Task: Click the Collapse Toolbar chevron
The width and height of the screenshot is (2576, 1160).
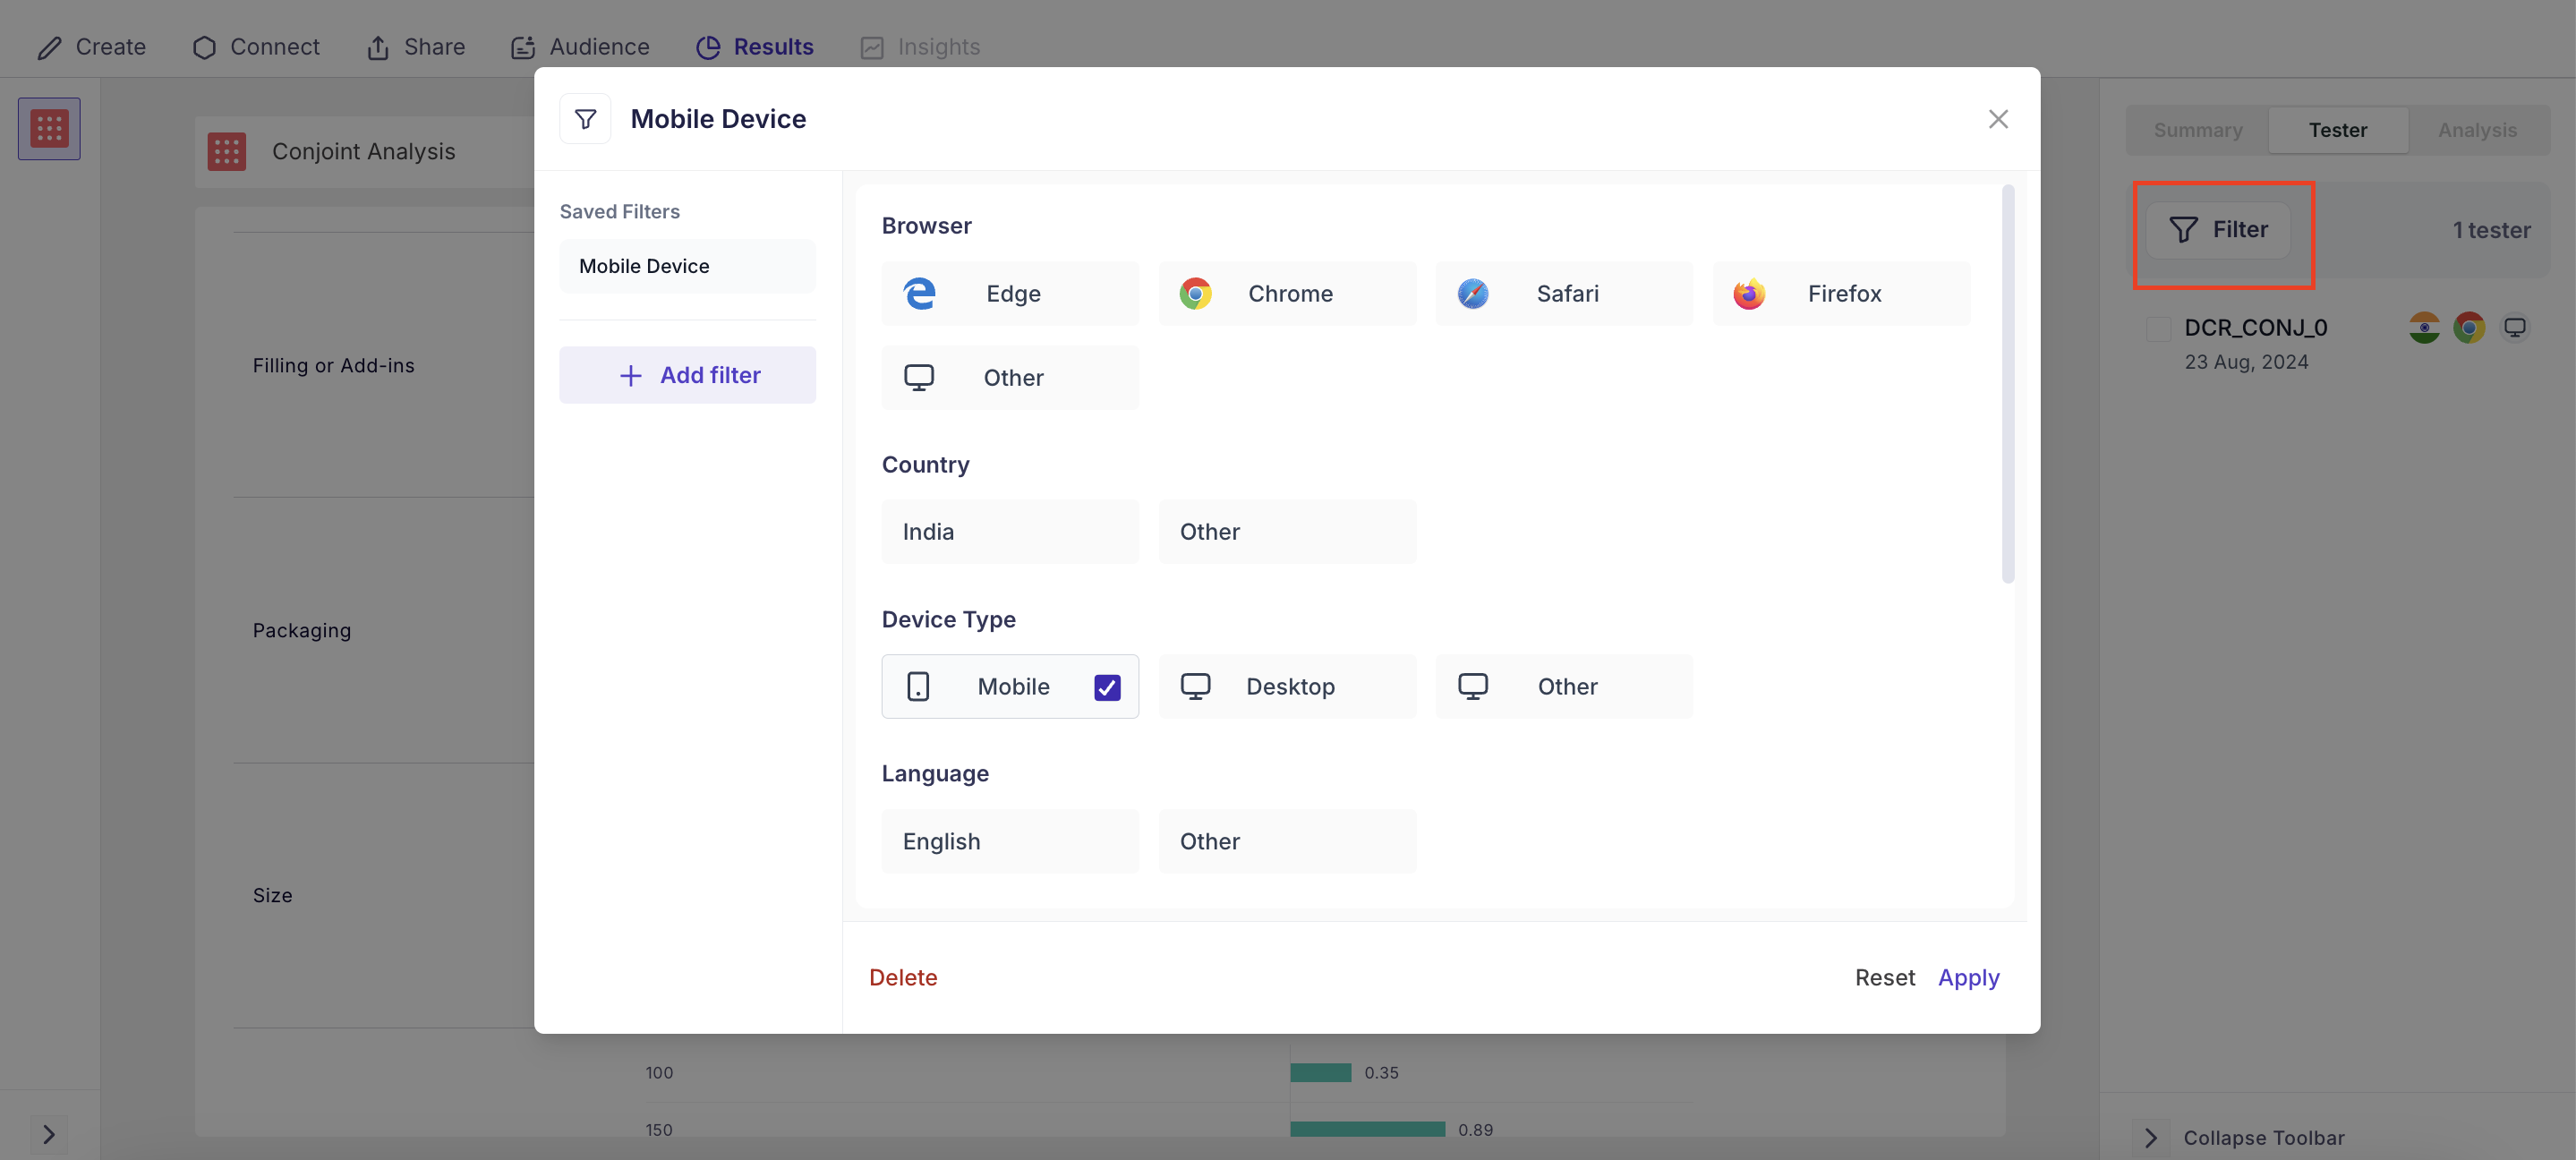Action: click(2151, 1138)
